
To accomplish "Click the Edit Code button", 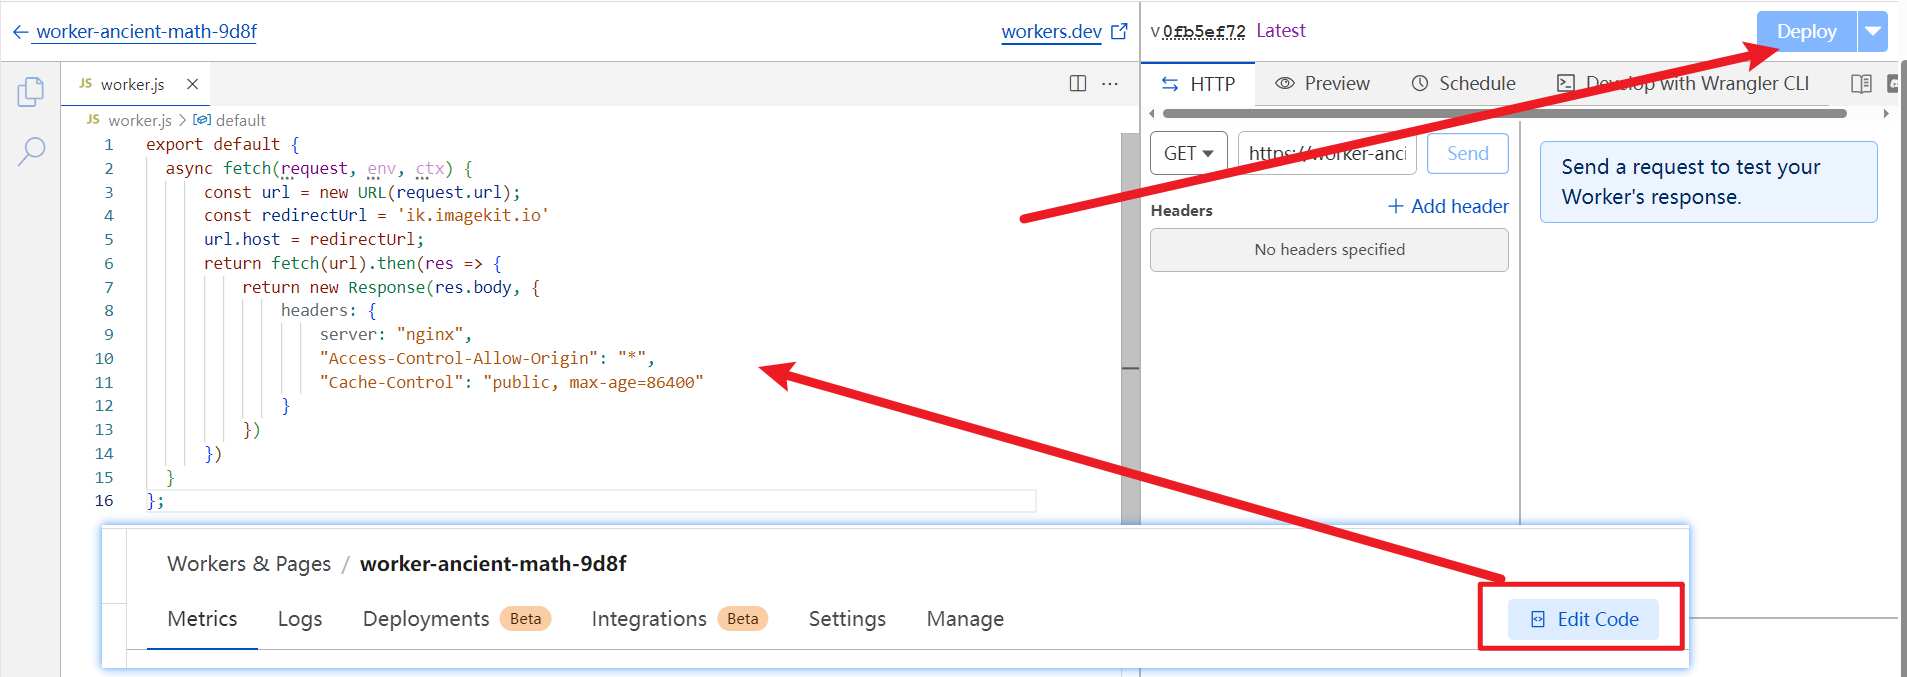I will click(1584, 619).
